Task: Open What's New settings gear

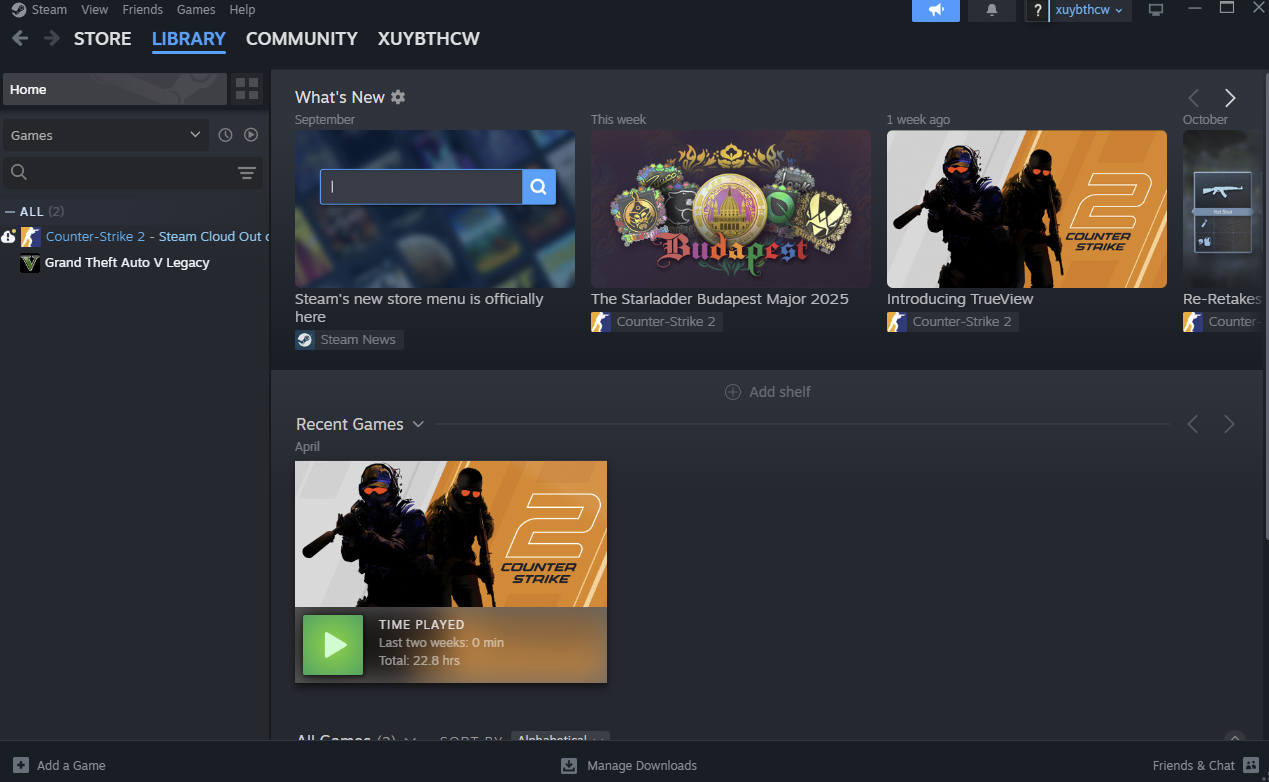Action: point(398,97)
